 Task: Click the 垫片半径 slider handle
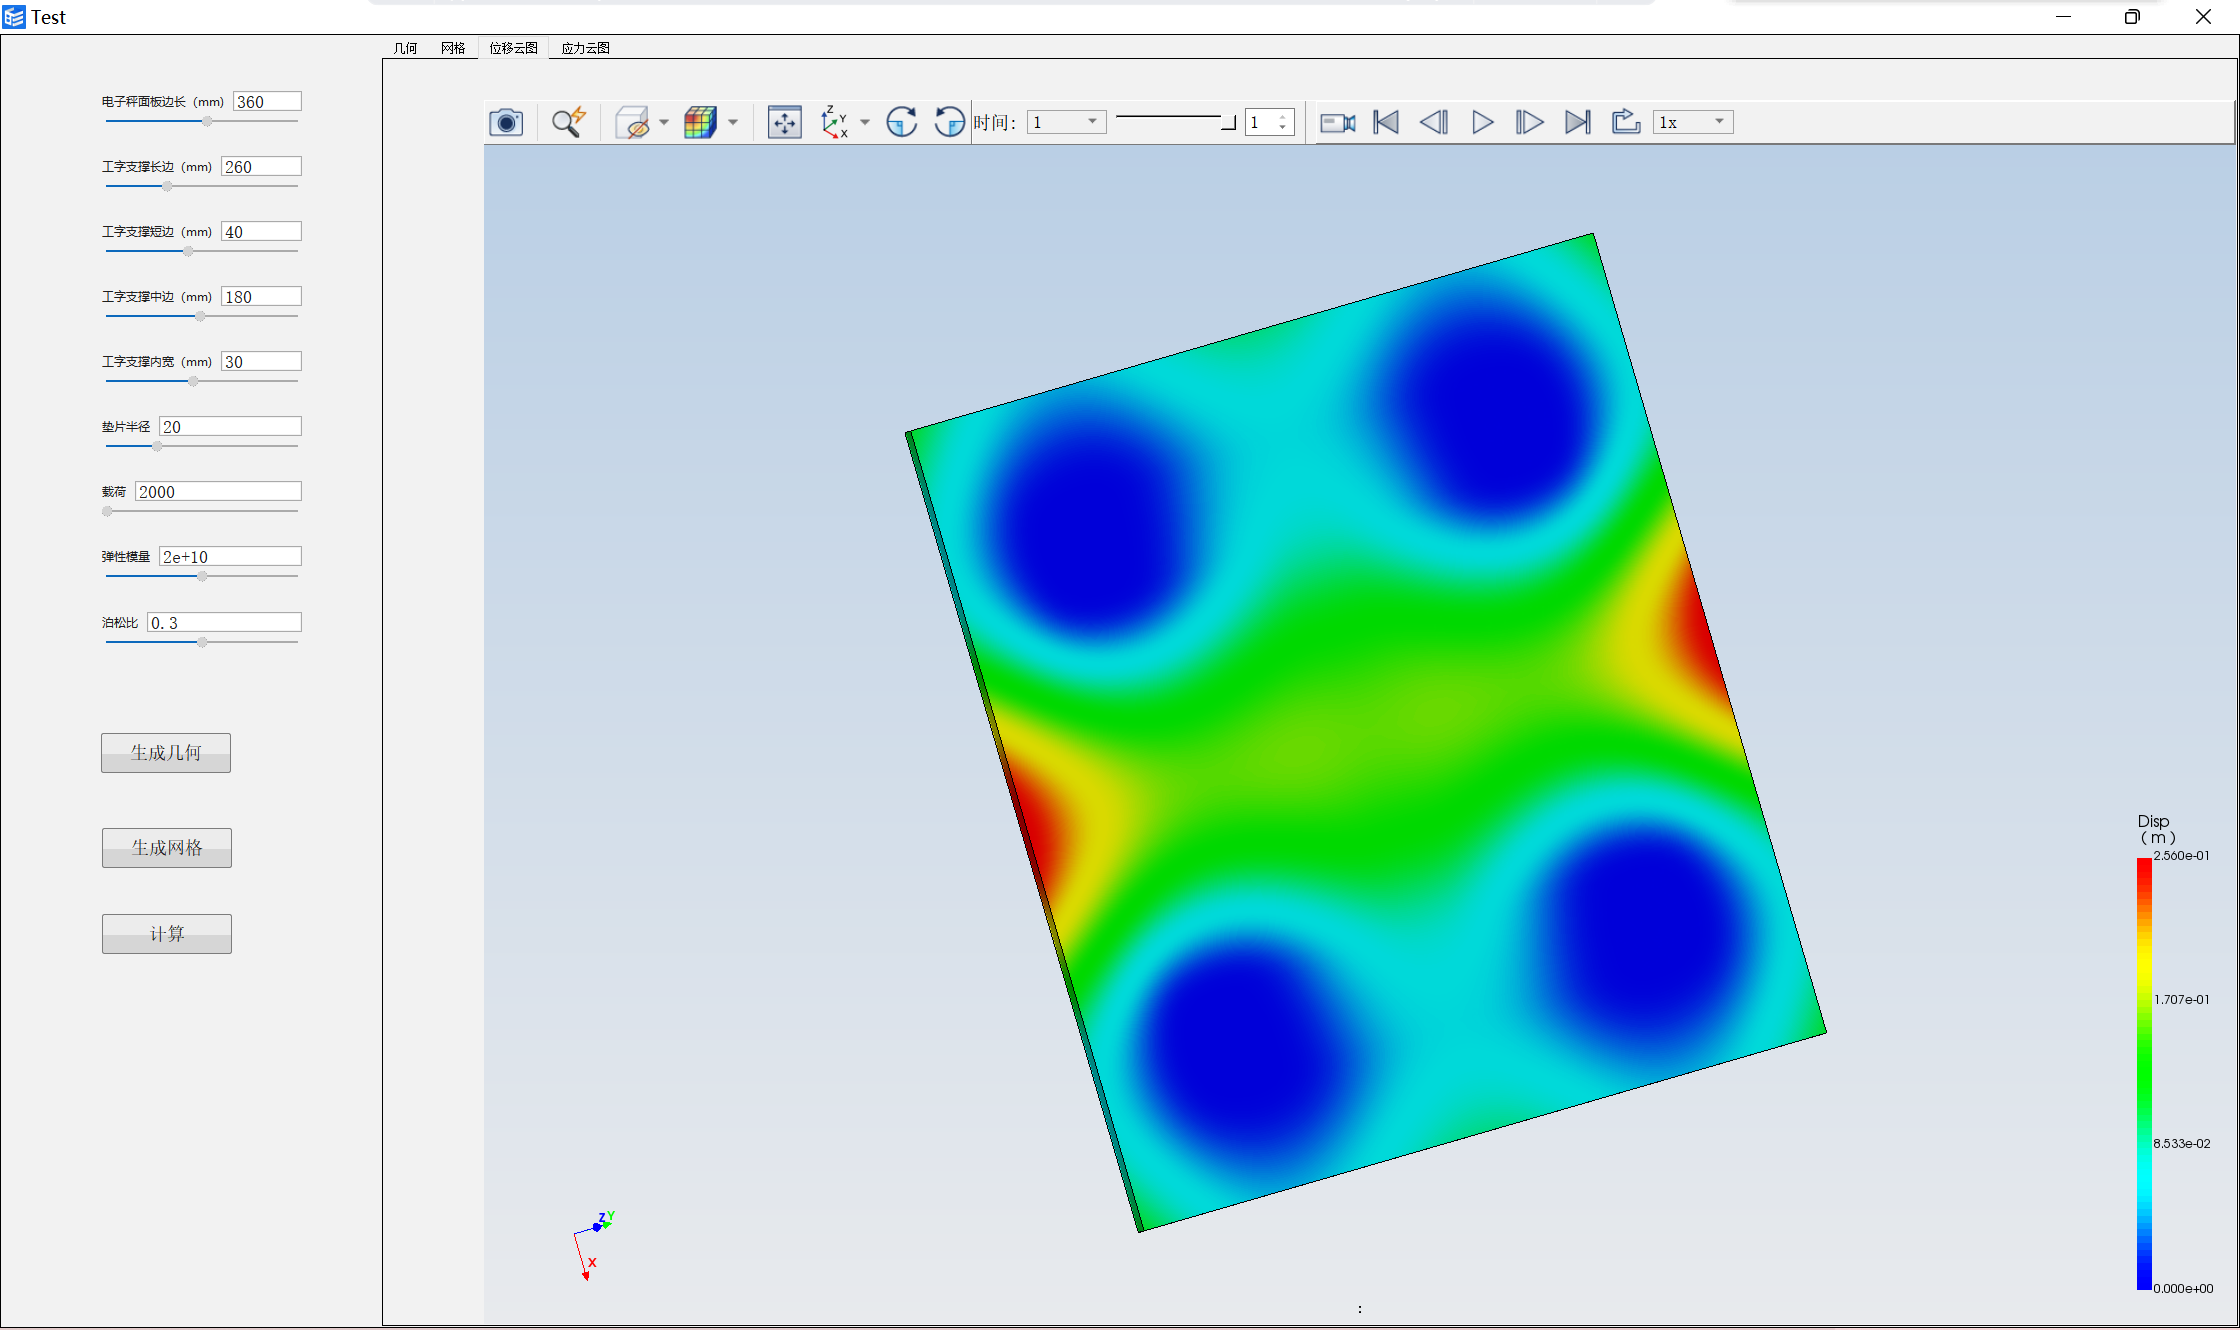point(157,446)
